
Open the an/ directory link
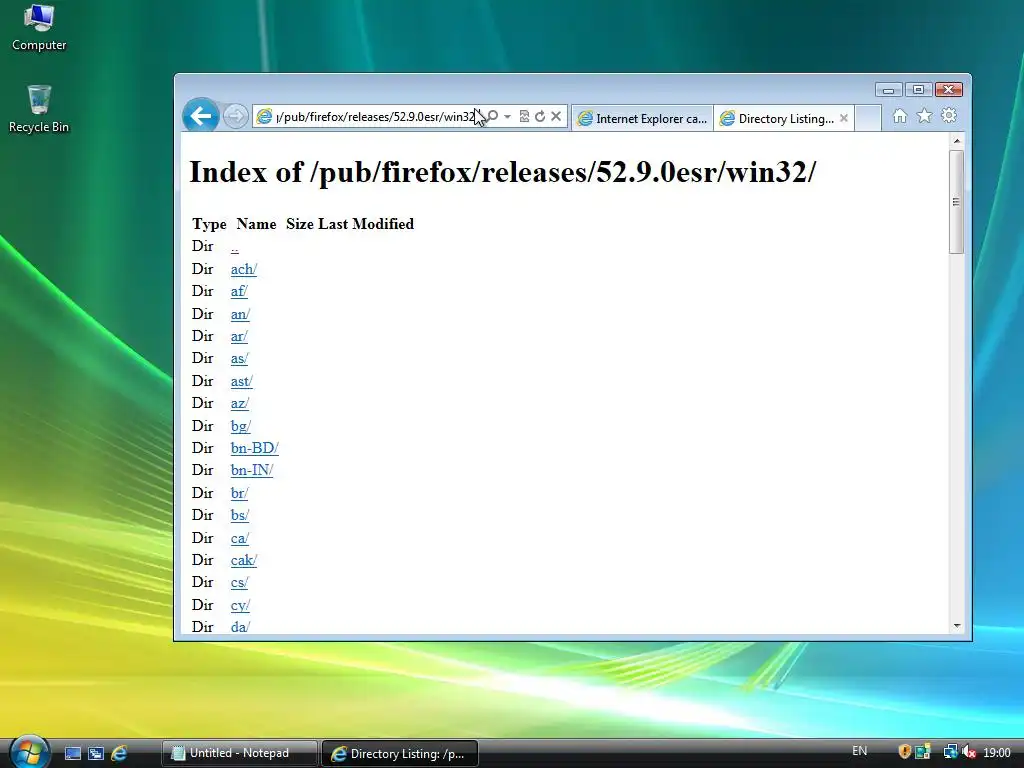click(x=240, y=314)
